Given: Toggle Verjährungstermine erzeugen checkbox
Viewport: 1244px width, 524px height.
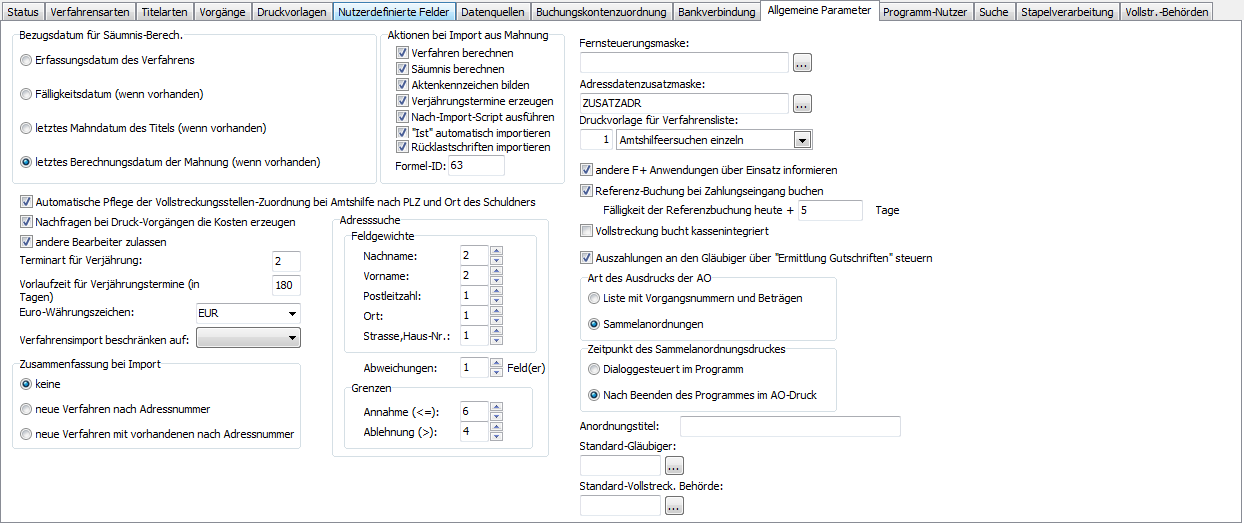Looking at the screenshot, I should point(403,101).
